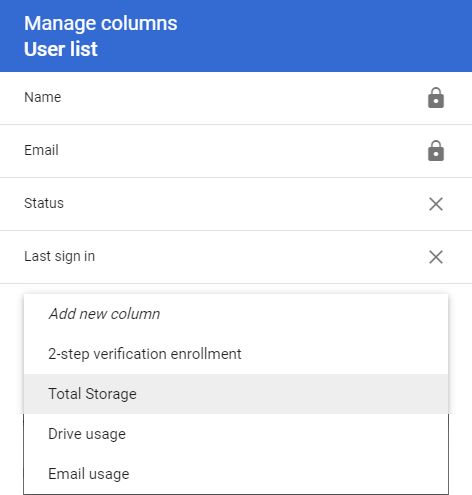Remove the Status column with its X

tap(436, 204)
